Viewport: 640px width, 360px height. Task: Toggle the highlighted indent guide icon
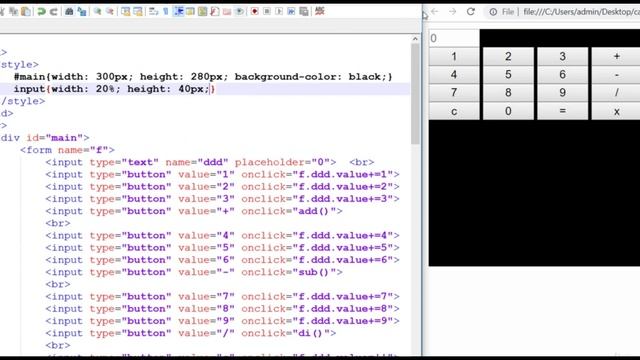[x=178, y=11]
